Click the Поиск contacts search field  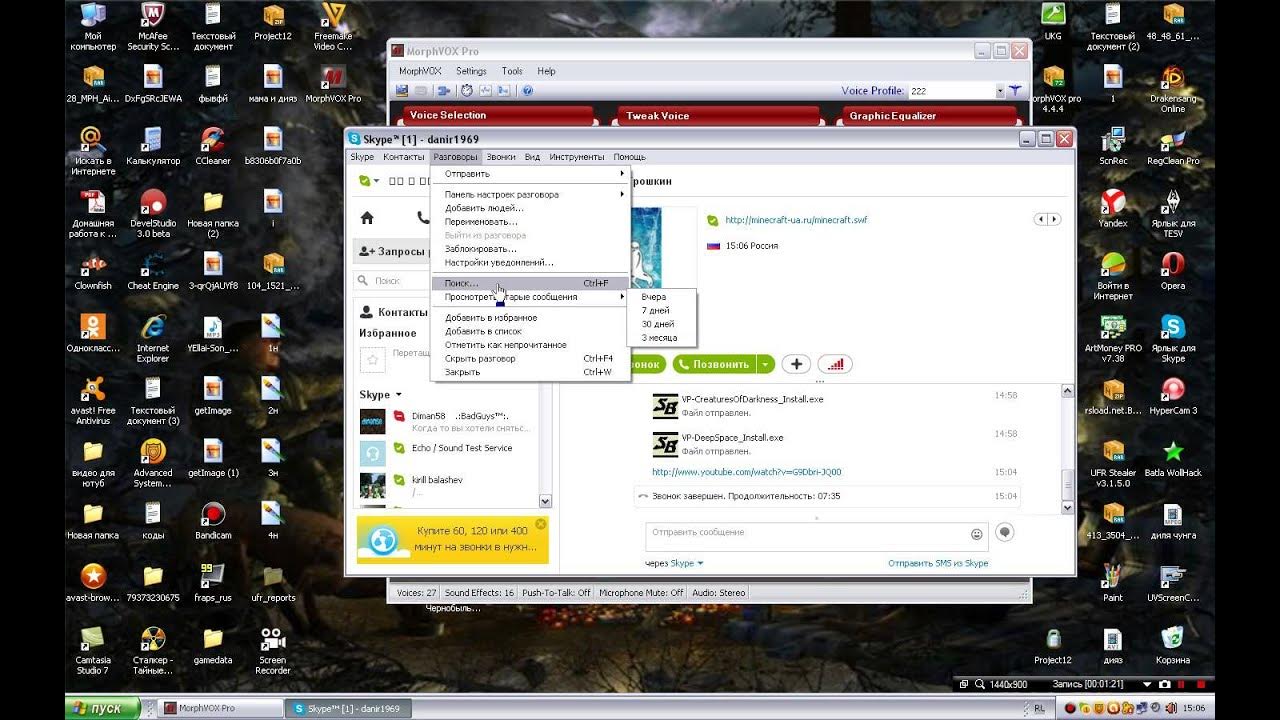pos(393,281)
